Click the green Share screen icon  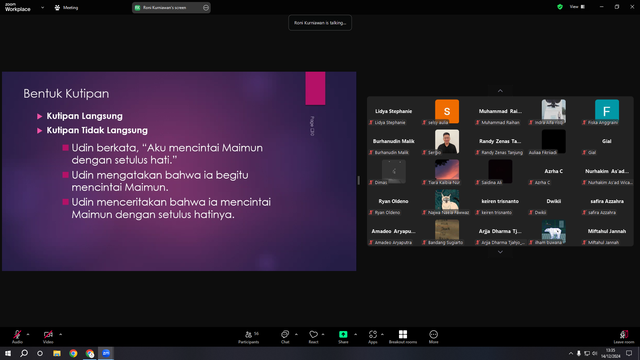pyautogui.click(x=343, y=334)
